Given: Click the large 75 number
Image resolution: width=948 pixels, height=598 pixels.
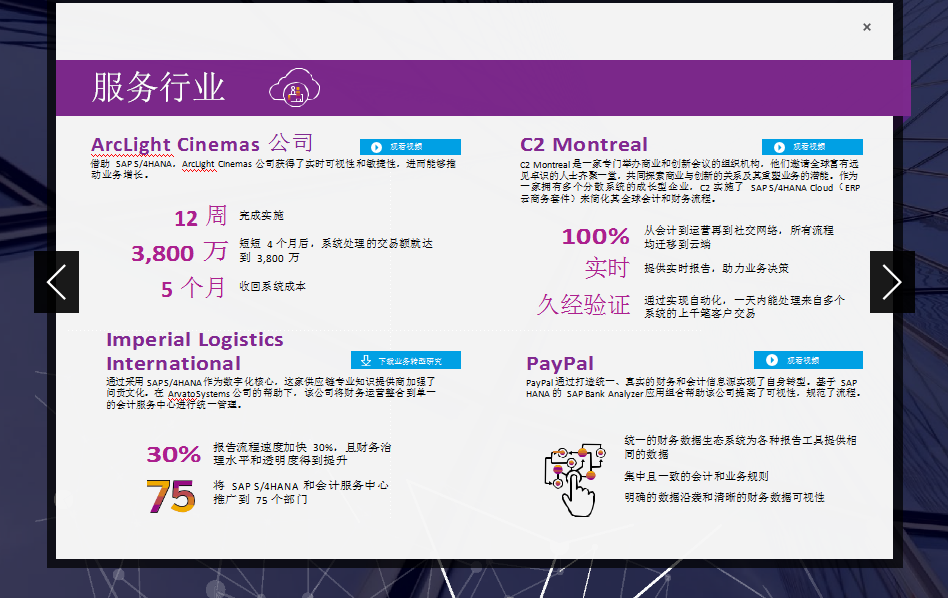Looking at the screenshot, I should coord(171,496).
